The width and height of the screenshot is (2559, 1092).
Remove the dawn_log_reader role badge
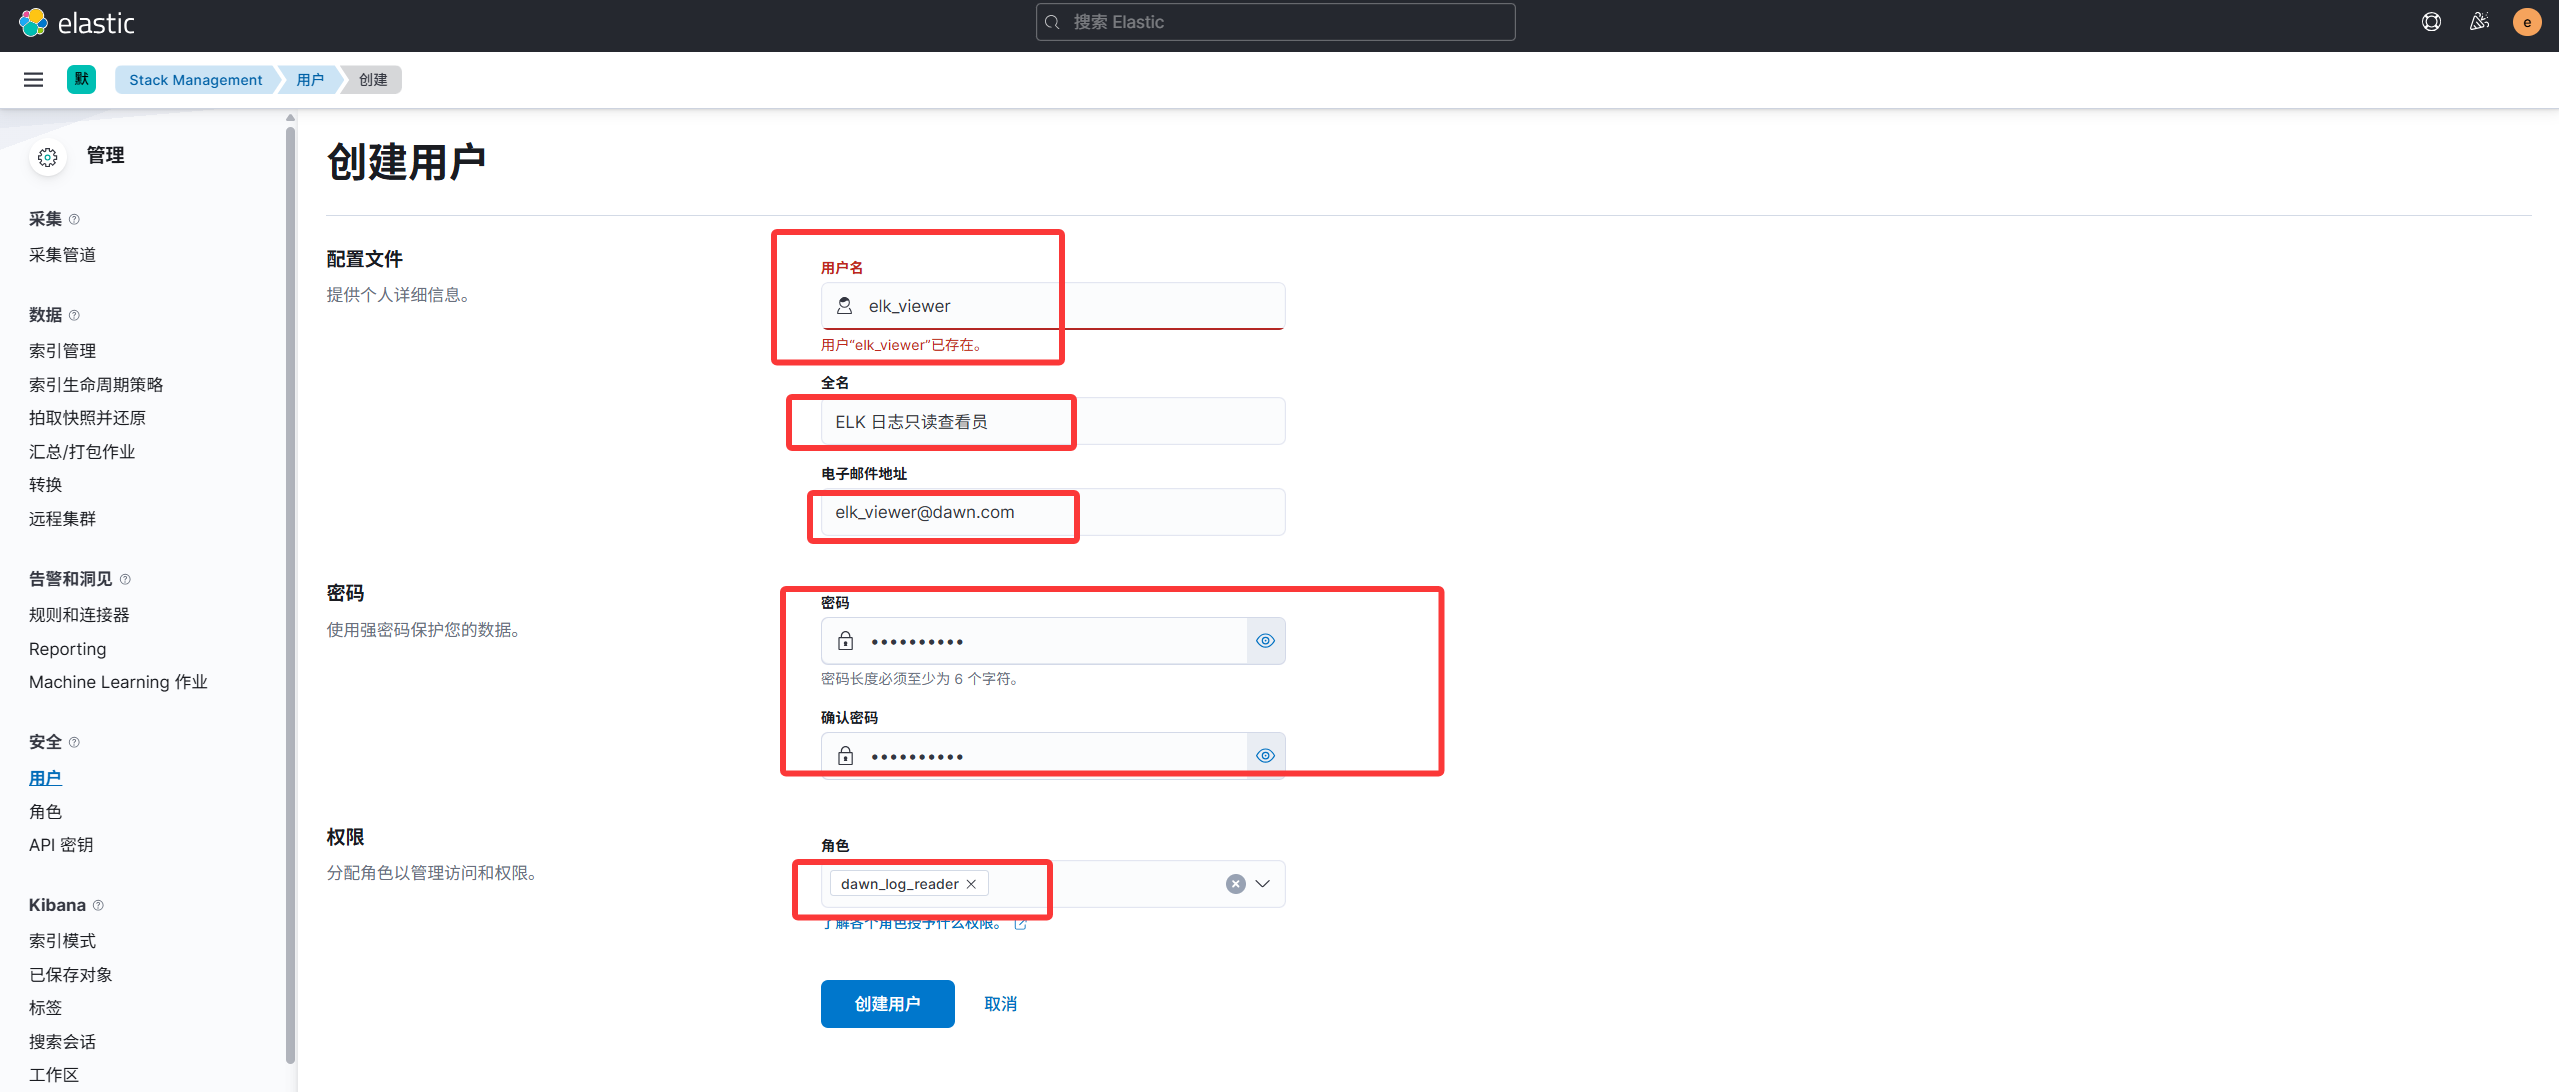tap(971, 884)
